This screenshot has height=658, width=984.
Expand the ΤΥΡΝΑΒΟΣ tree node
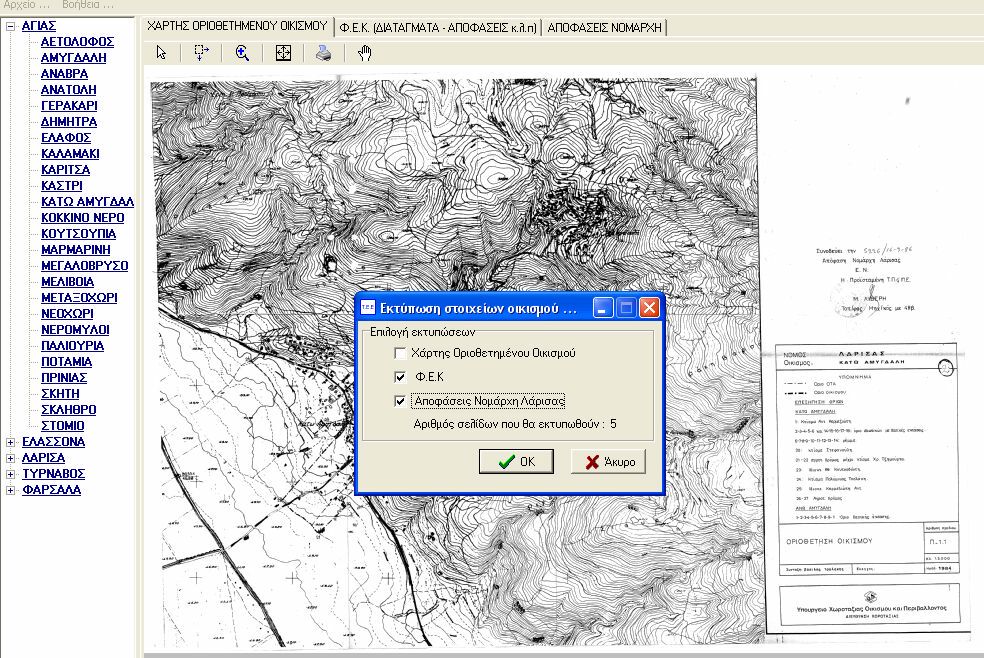[11, 474]
